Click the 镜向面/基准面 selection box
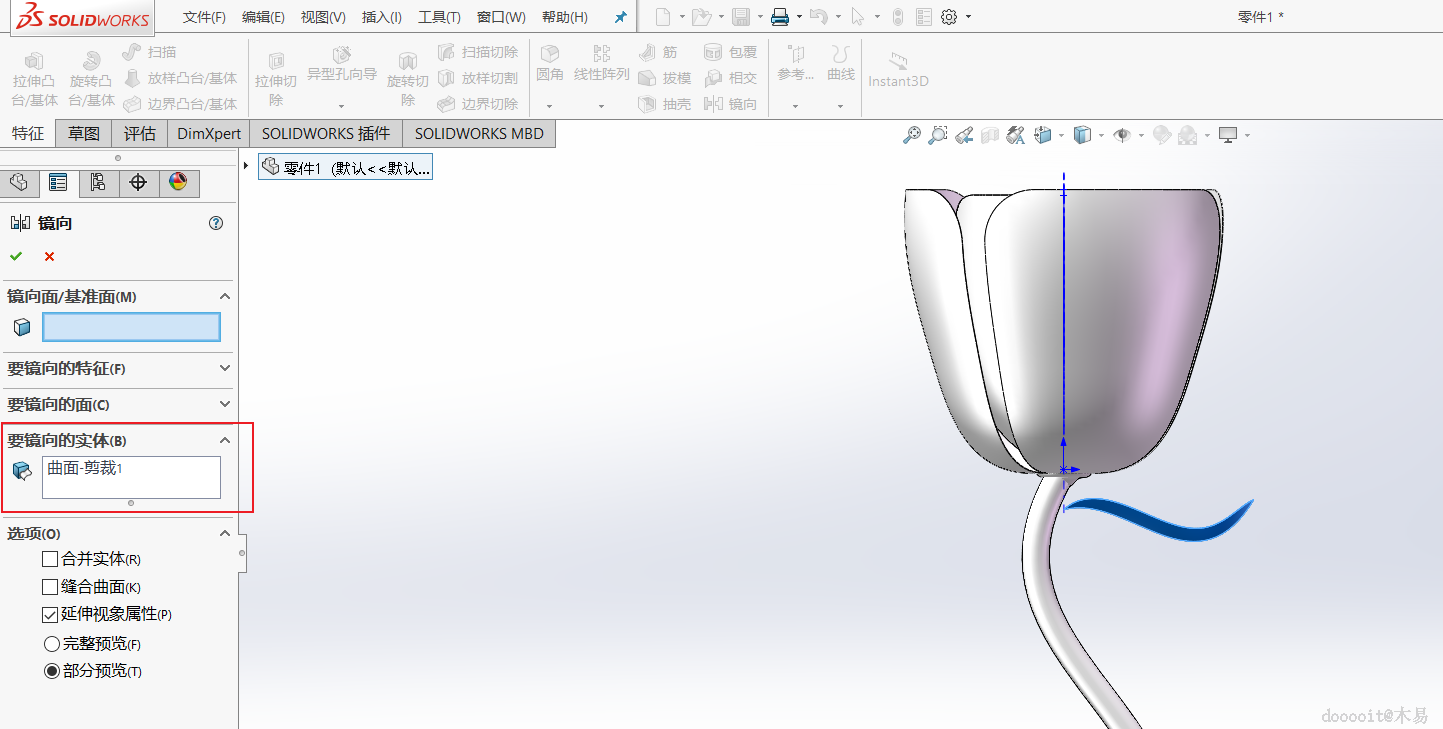The height and width of the screenshot is (729, 1443). pos(131,327)
